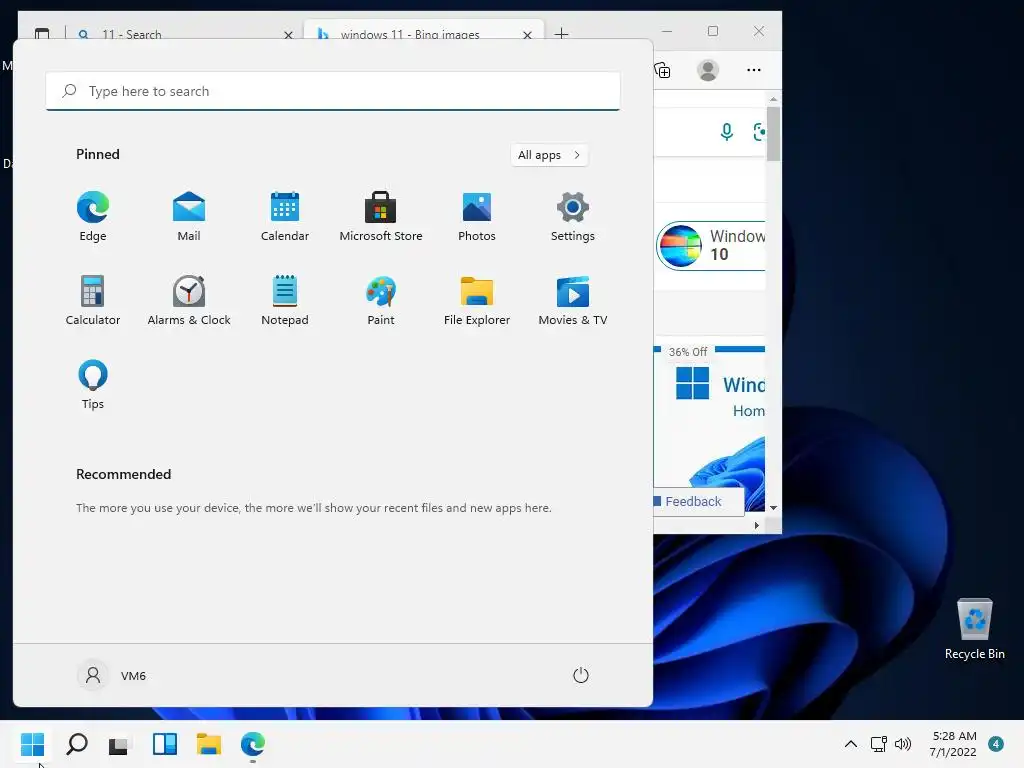Click Edge vertical scrollbar up arrow
Screen dimensions: 1024x768
point(773,99)
